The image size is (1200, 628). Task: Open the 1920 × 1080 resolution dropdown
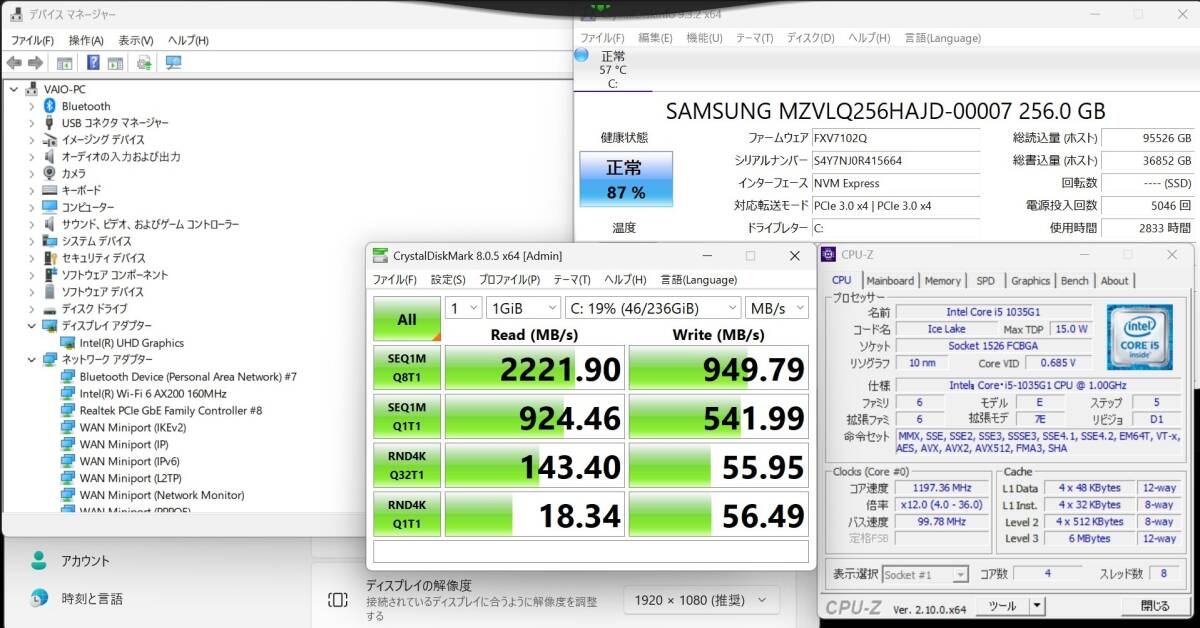pos(701,600)
